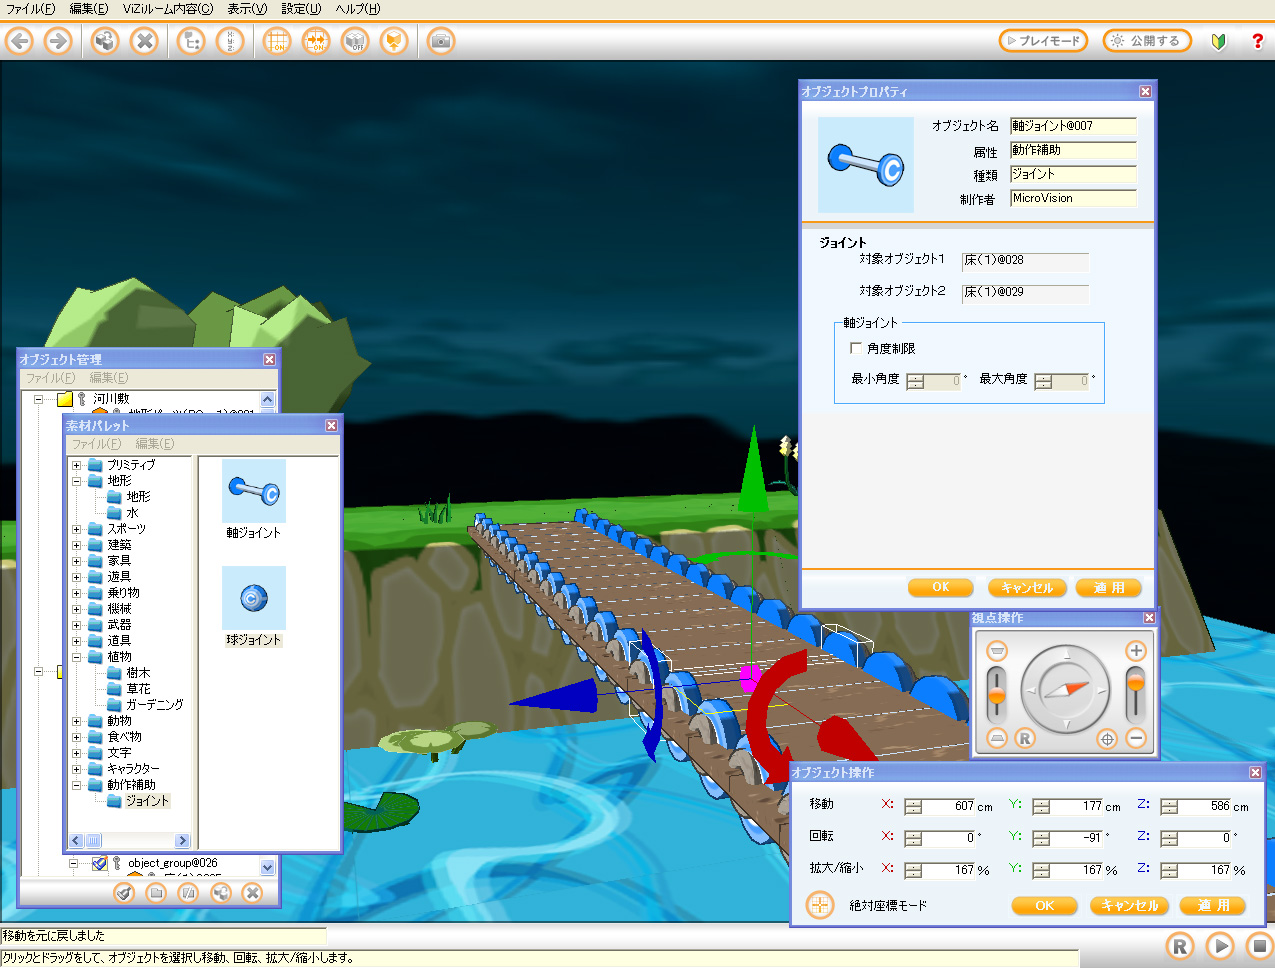
Task: Click the back arrow toolbar icon
Action: [19, 41]
